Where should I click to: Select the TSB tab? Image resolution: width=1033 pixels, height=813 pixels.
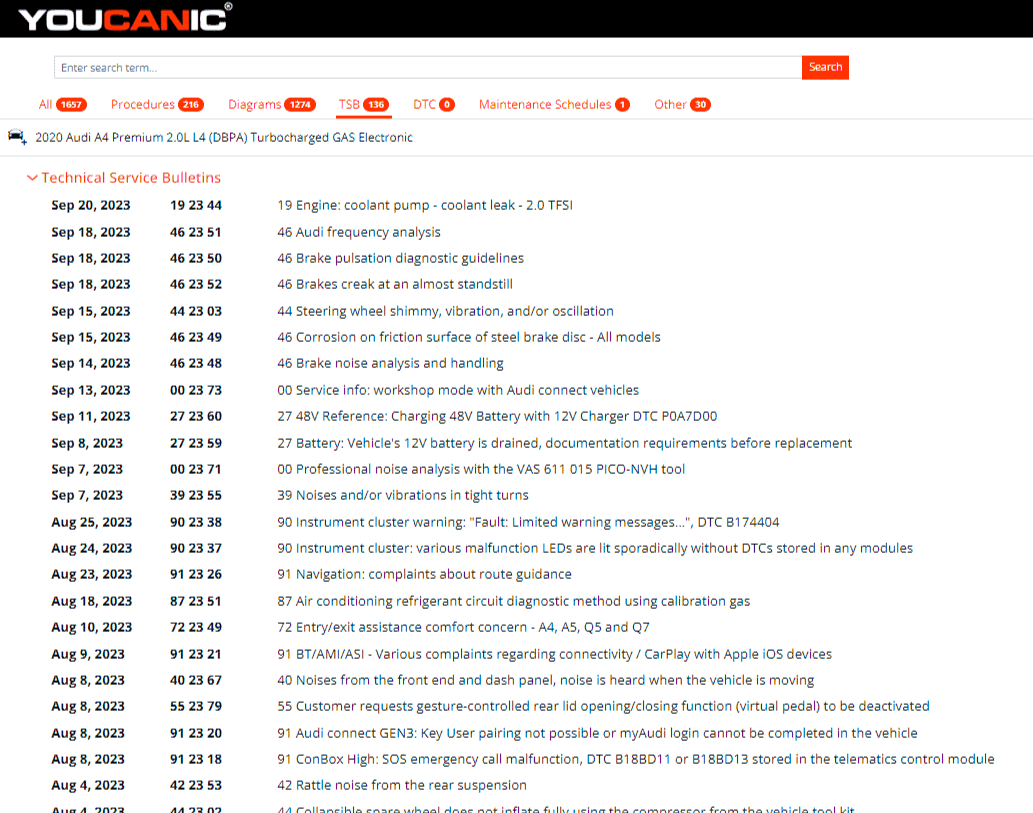pyautogui.click(x=364, y=105)
